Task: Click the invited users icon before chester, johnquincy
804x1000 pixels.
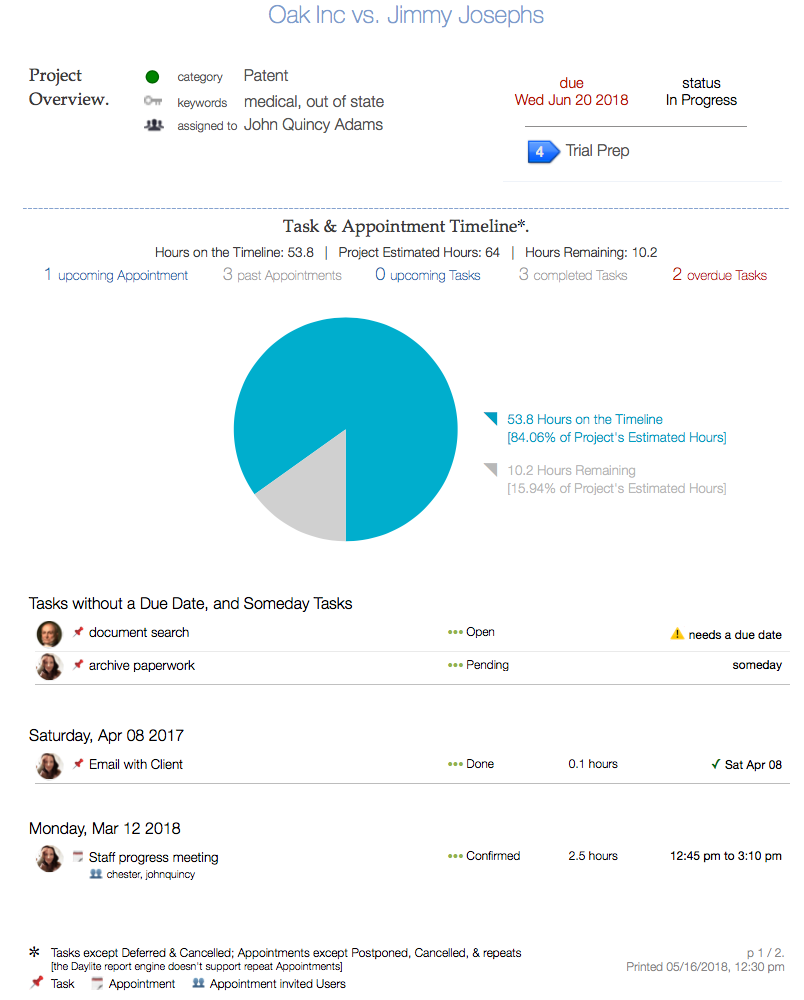Action: pos(96,874)
